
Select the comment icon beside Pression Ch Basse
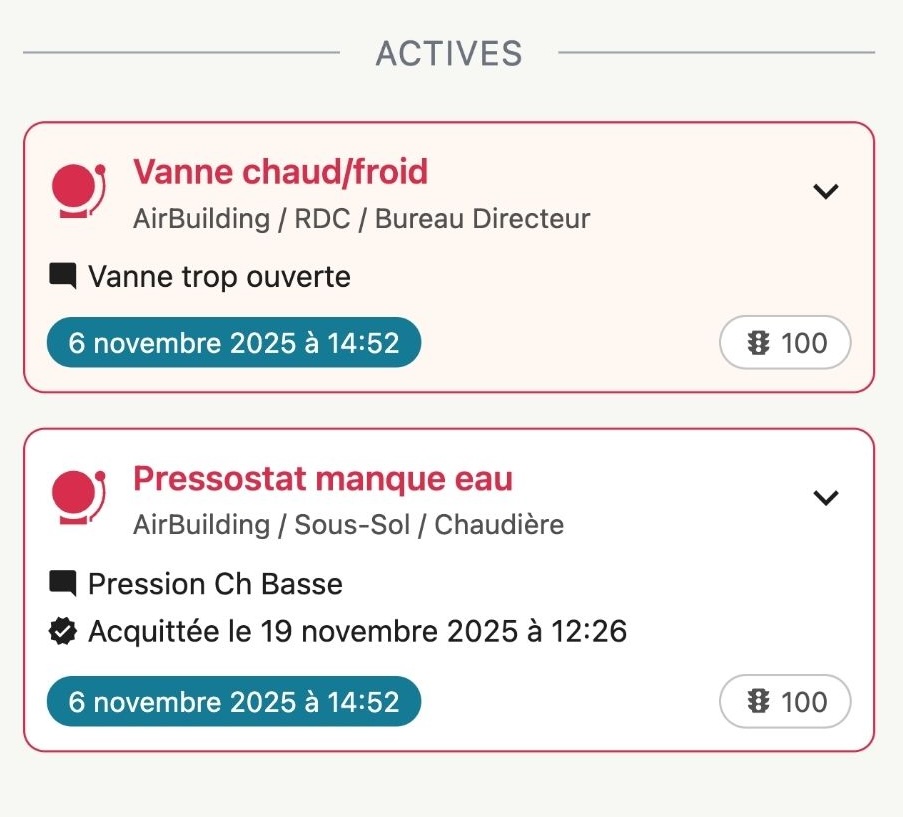pyautogui.click(x=62, y=583)
